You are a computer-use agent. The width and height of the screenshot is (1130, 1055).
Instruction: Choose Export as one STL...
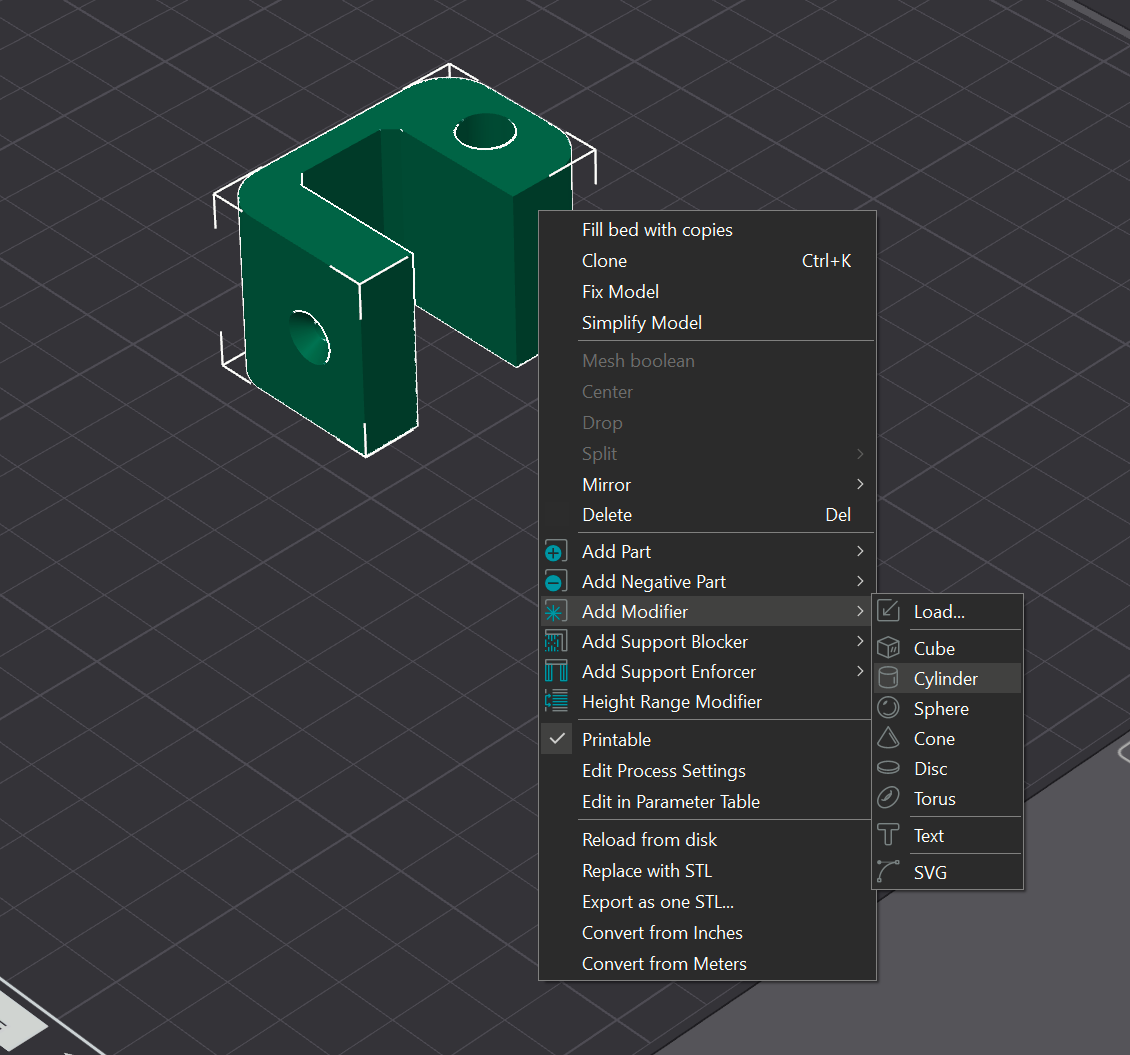pyautogui.click(x=708, y=902)
